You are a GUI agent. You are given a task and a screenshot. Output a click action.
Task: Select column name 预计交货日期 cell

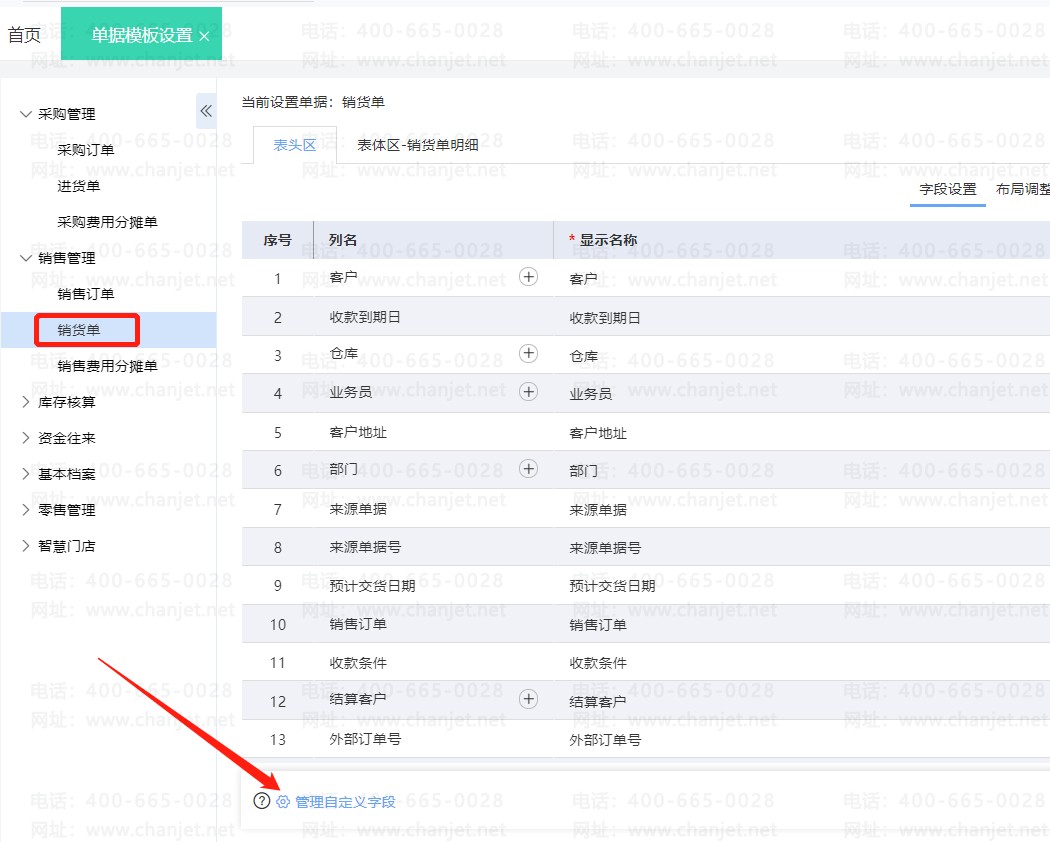point(372,585)
